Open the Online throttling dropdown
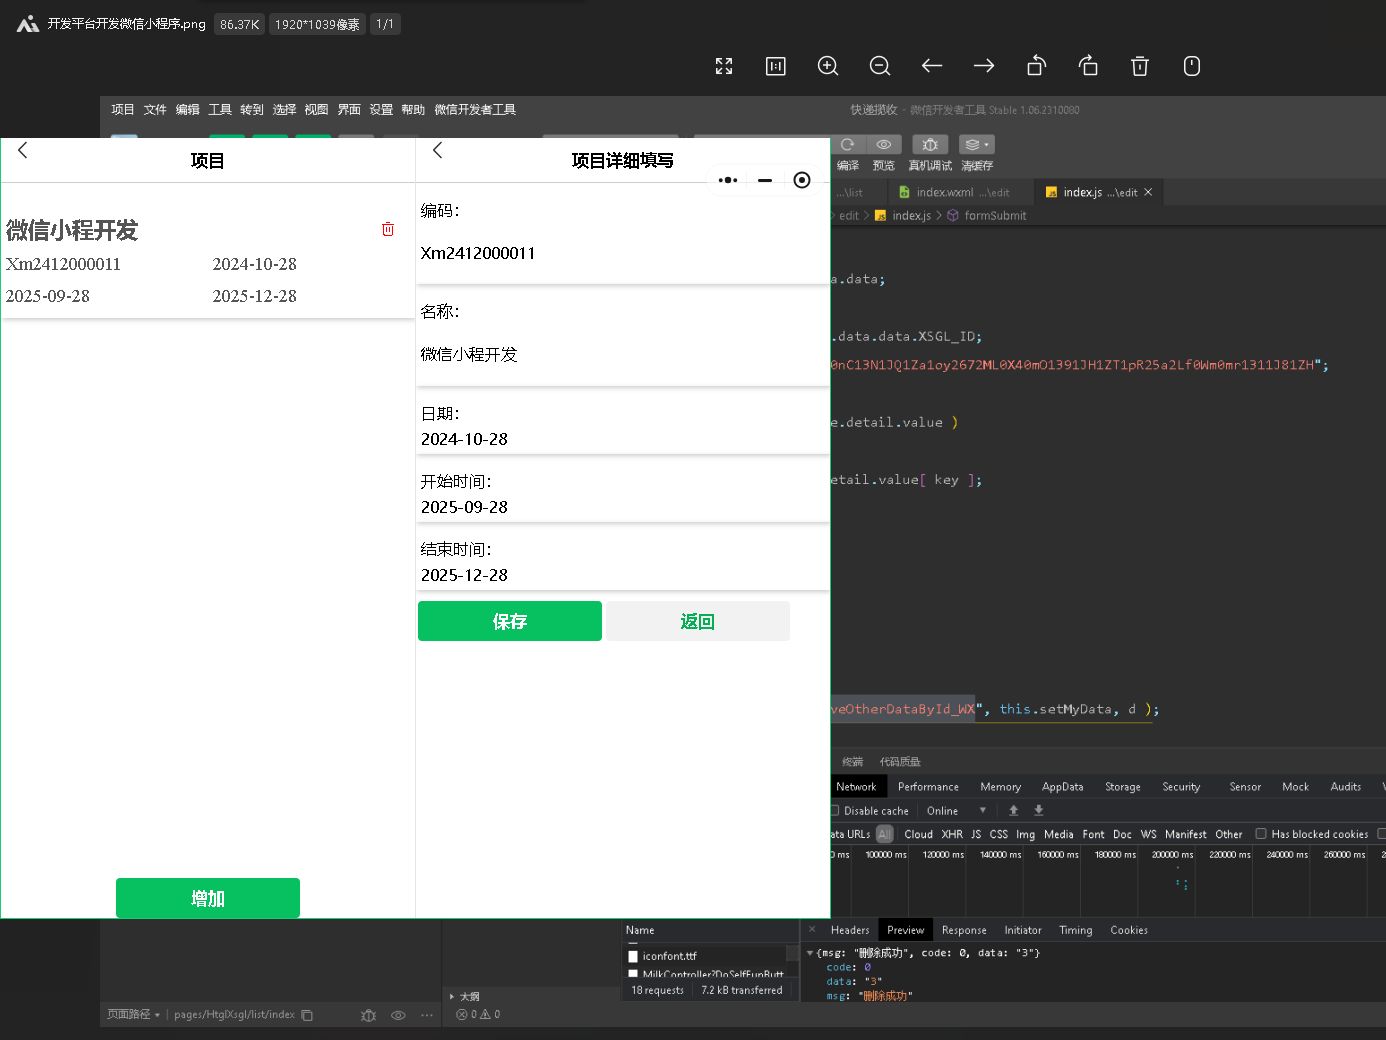The image size is (1386, 1040). pos(956,811)
